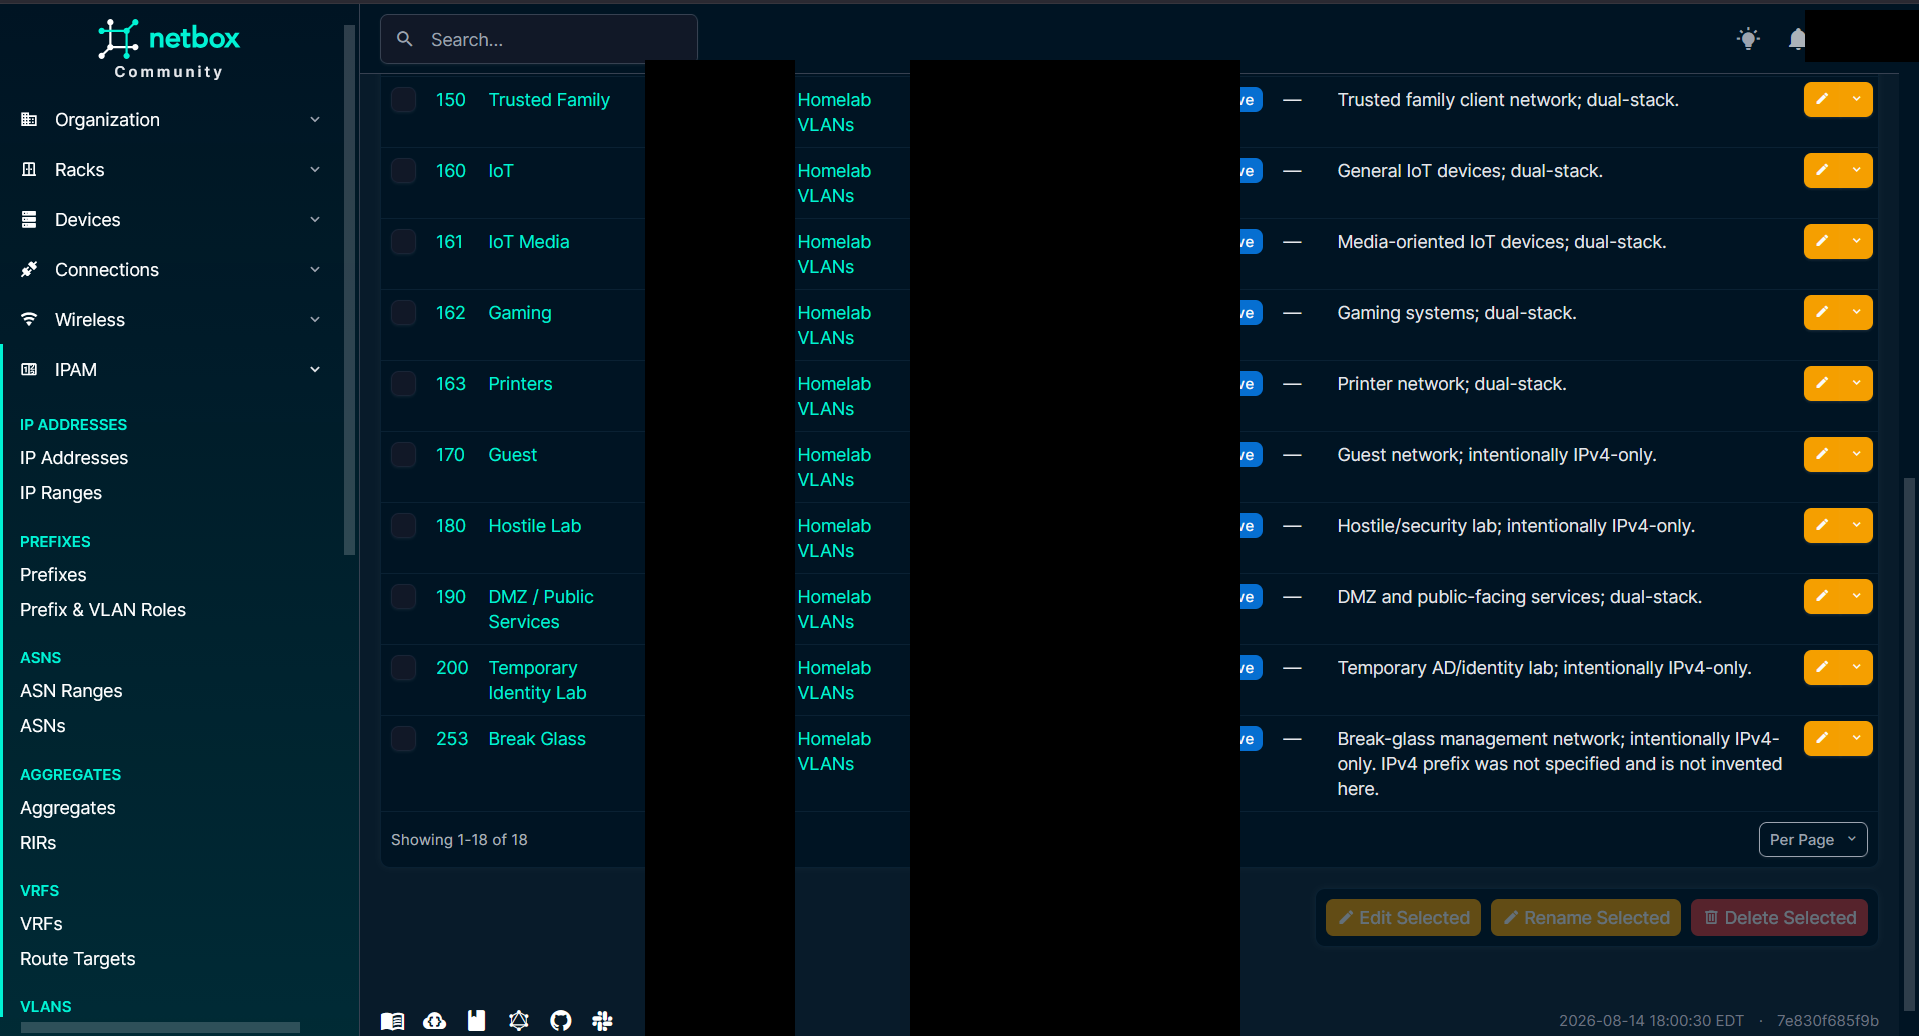This screenshot has width=1919, height=1036.
Task: Select the Guest VLAN 170 checkbox
Action: coord(403,455)
